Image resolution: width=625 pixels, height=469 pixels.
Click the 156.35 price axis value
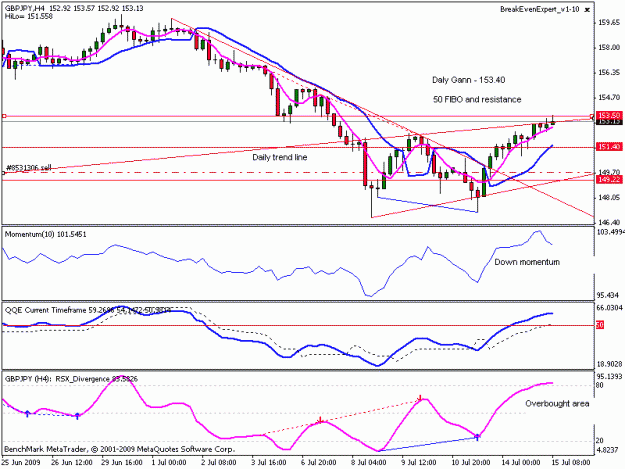tap(609, 73)
